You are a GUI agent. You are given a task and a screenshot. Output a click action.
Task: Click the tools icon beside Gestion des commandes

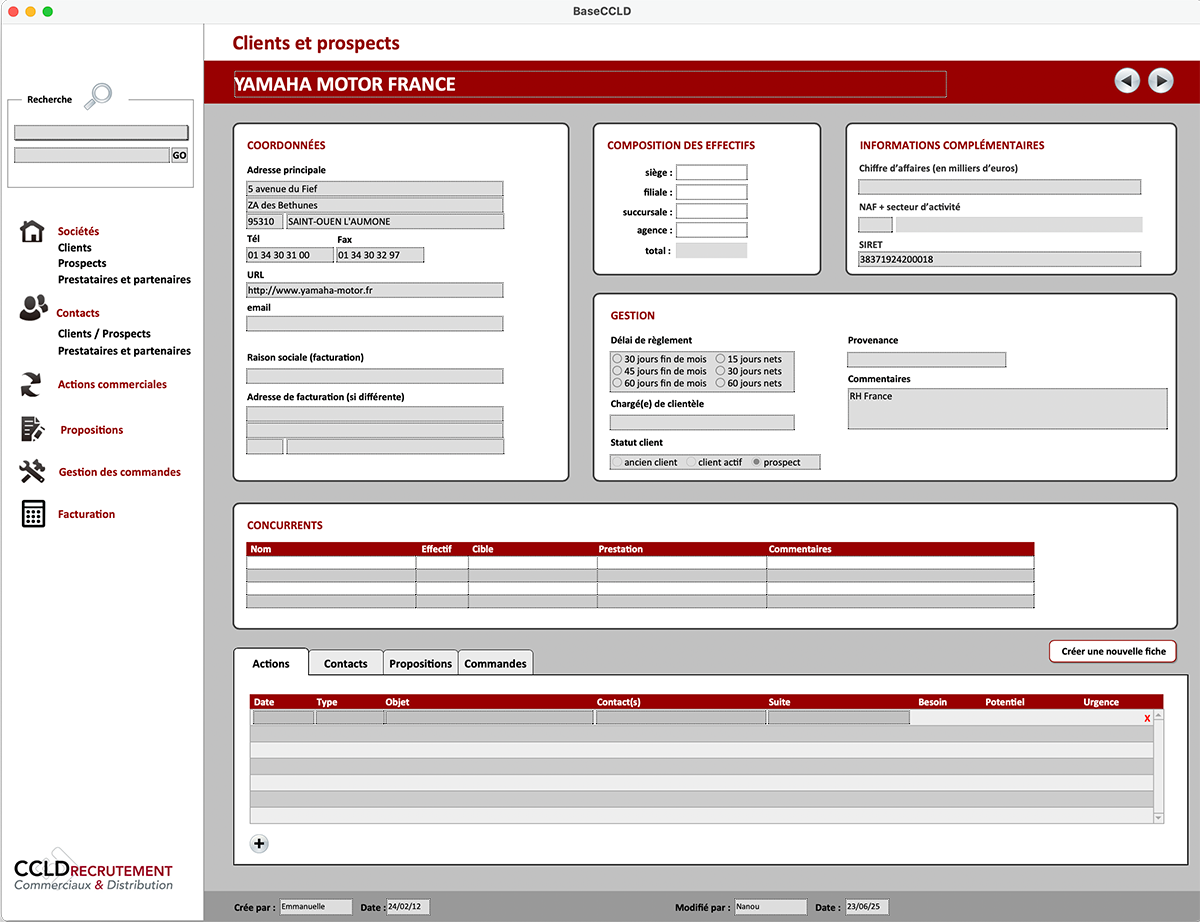coord(32,471)
